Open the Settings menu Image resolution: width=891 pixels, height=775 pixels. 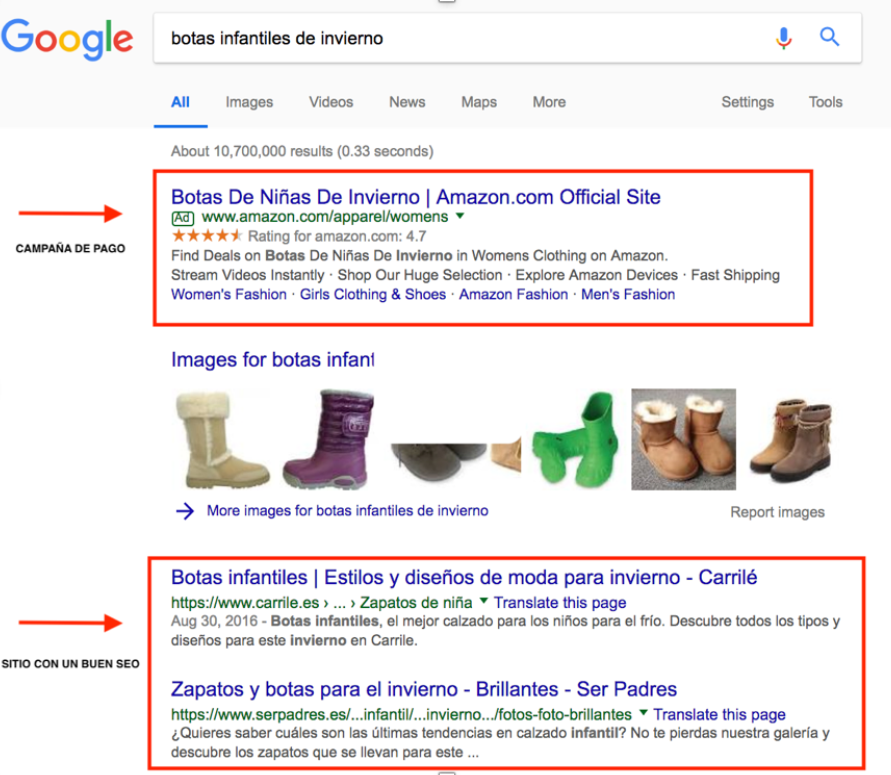[747, 102]
